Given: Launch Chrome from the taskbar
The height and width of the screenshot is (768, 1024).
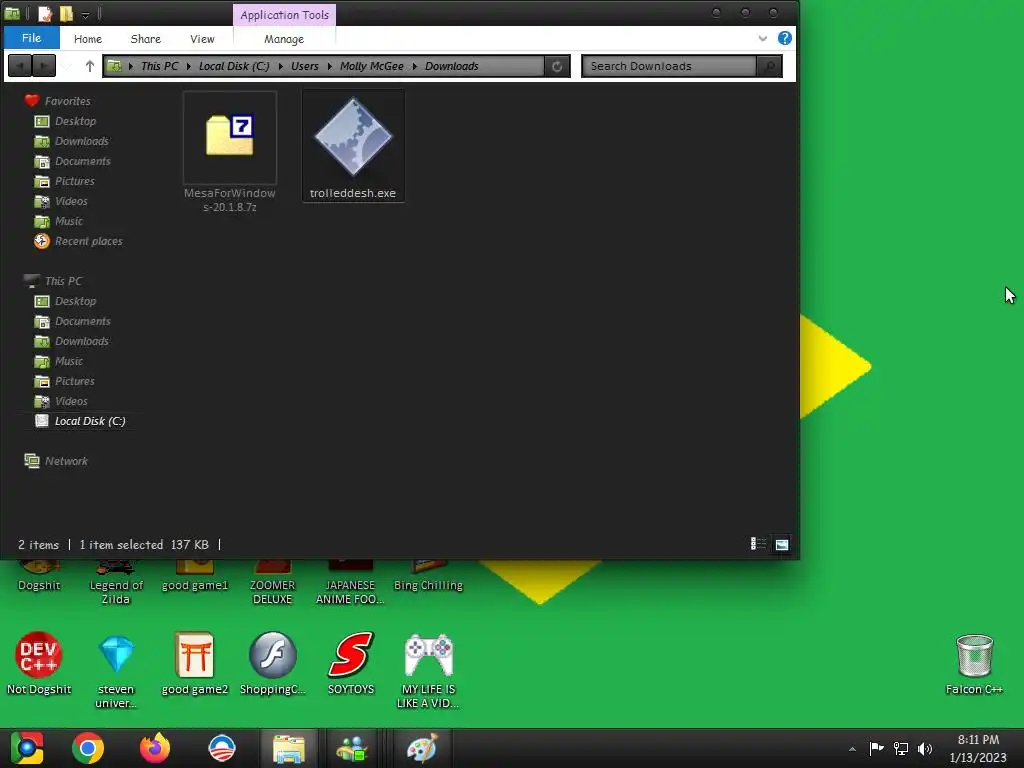Looking at the screenshot, I should [x=88, y=748].
